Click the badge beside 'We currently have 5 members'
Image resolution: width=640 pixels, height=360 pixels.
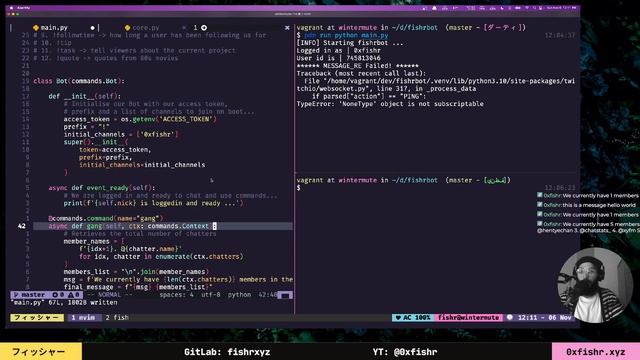click(x=540, y=224)
